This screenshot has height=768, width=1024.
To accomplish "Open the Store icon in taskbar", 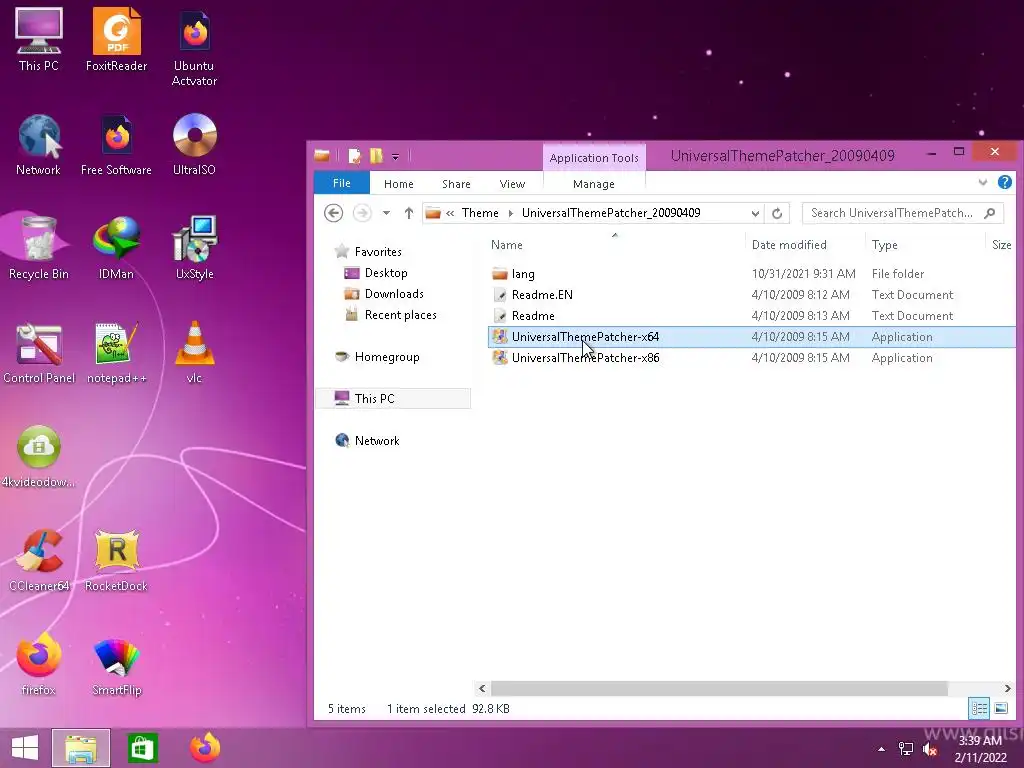I will (x=142, y=748).
